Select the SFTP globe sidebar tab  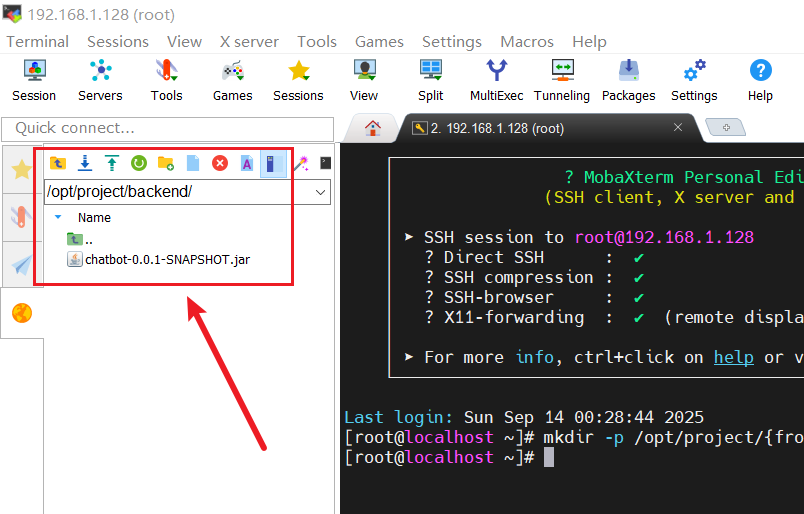22,312
